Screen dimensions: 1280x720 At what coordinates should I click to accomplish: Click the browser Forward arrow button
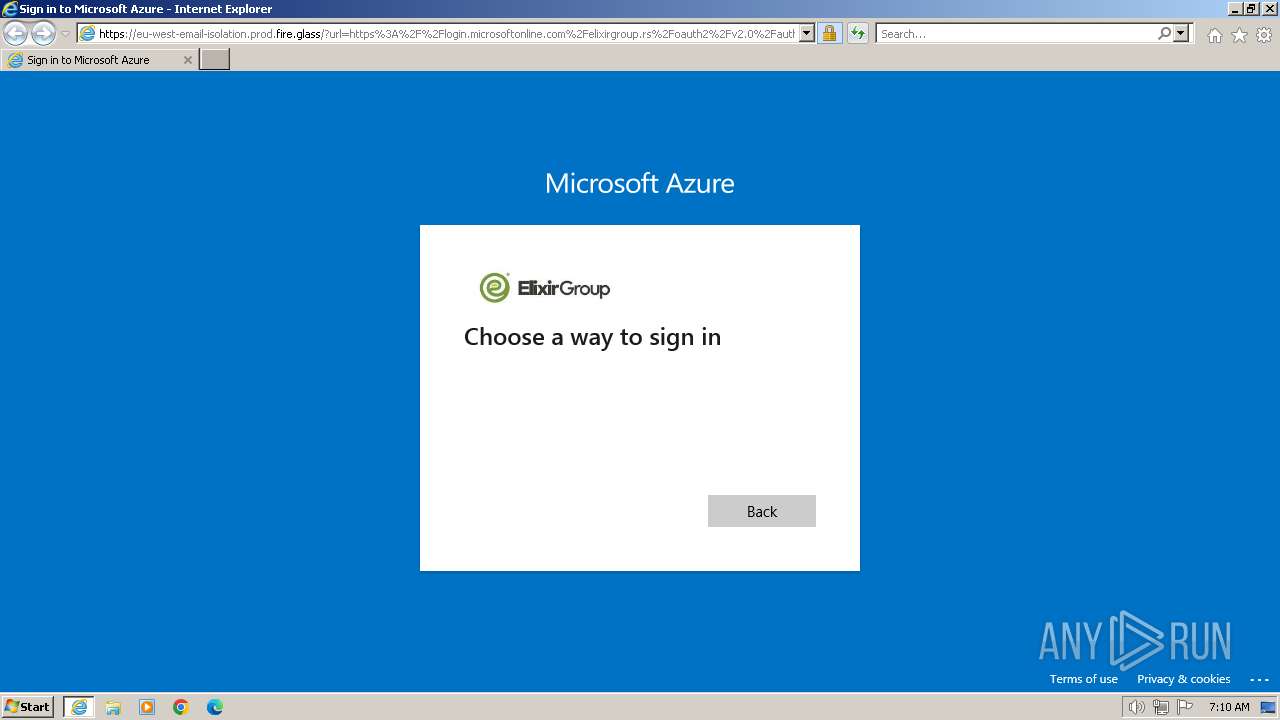click(43, 33)
